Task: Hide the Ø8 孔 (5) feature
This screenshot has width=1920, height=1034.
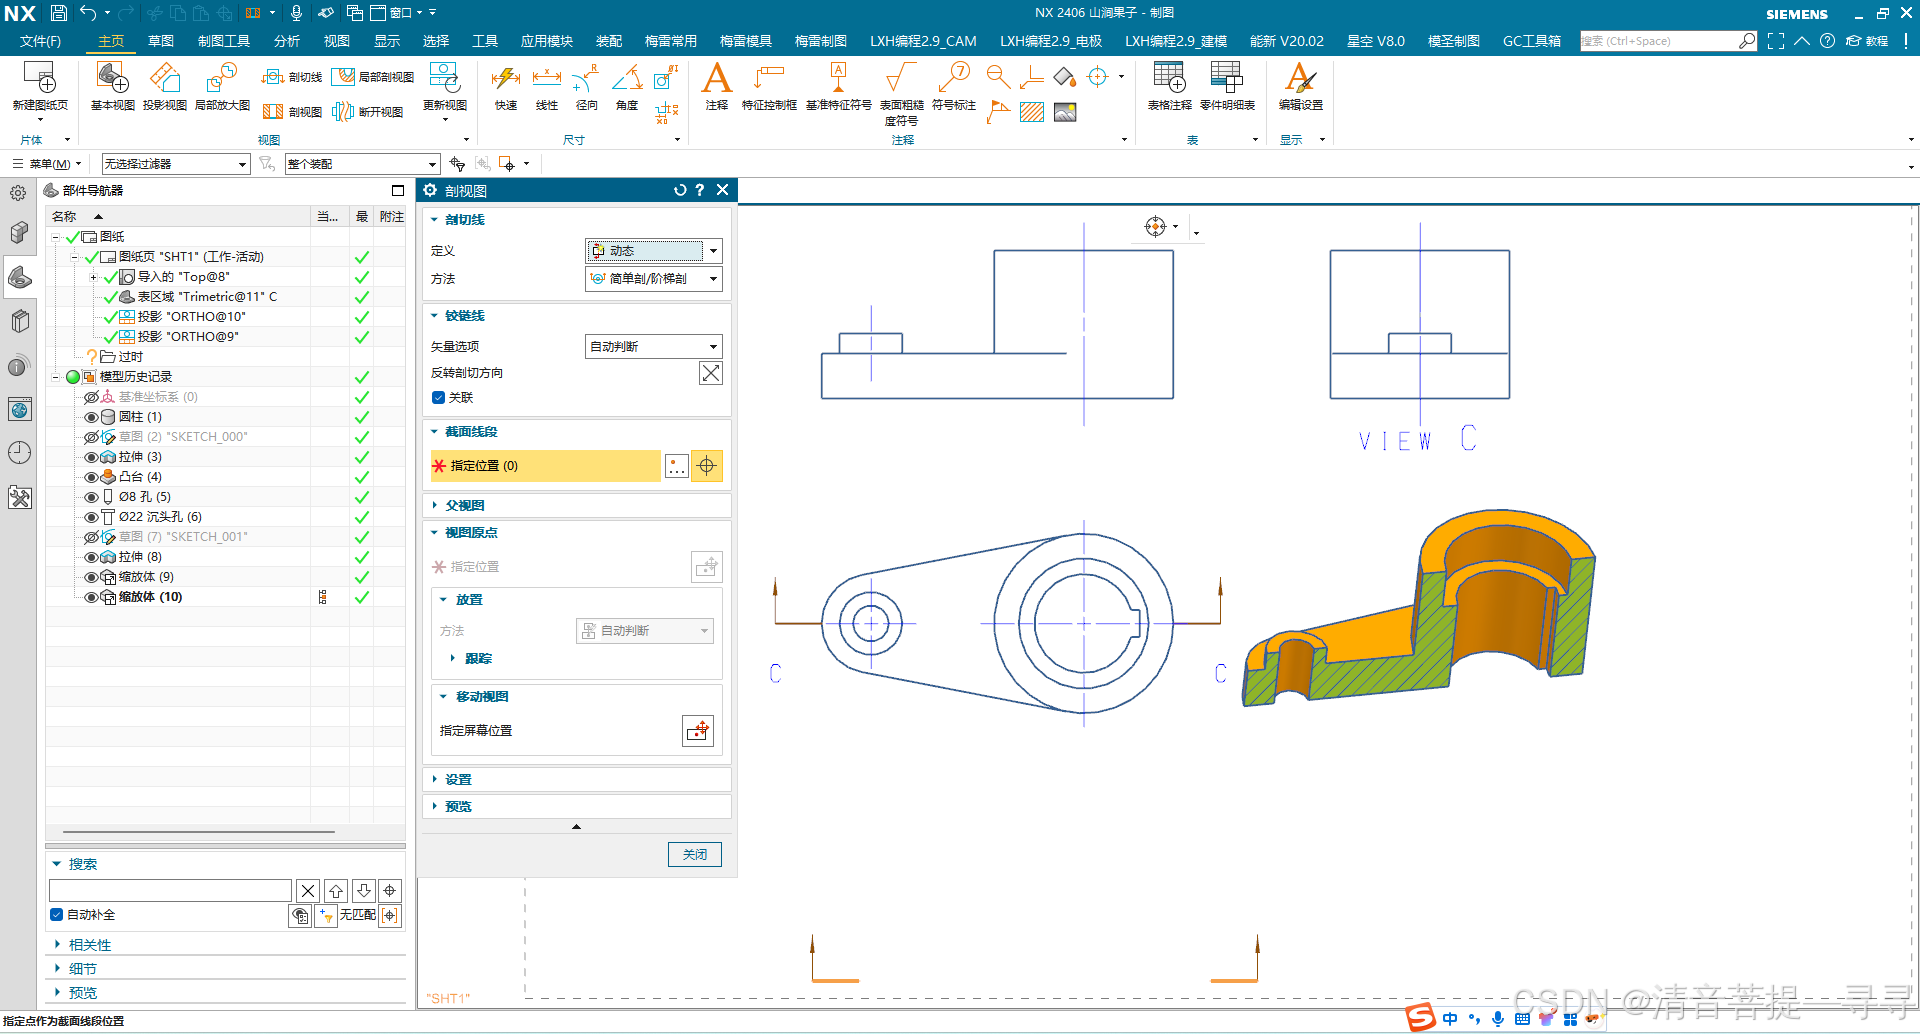Action: pyautogui.click(x=92, y=497)
